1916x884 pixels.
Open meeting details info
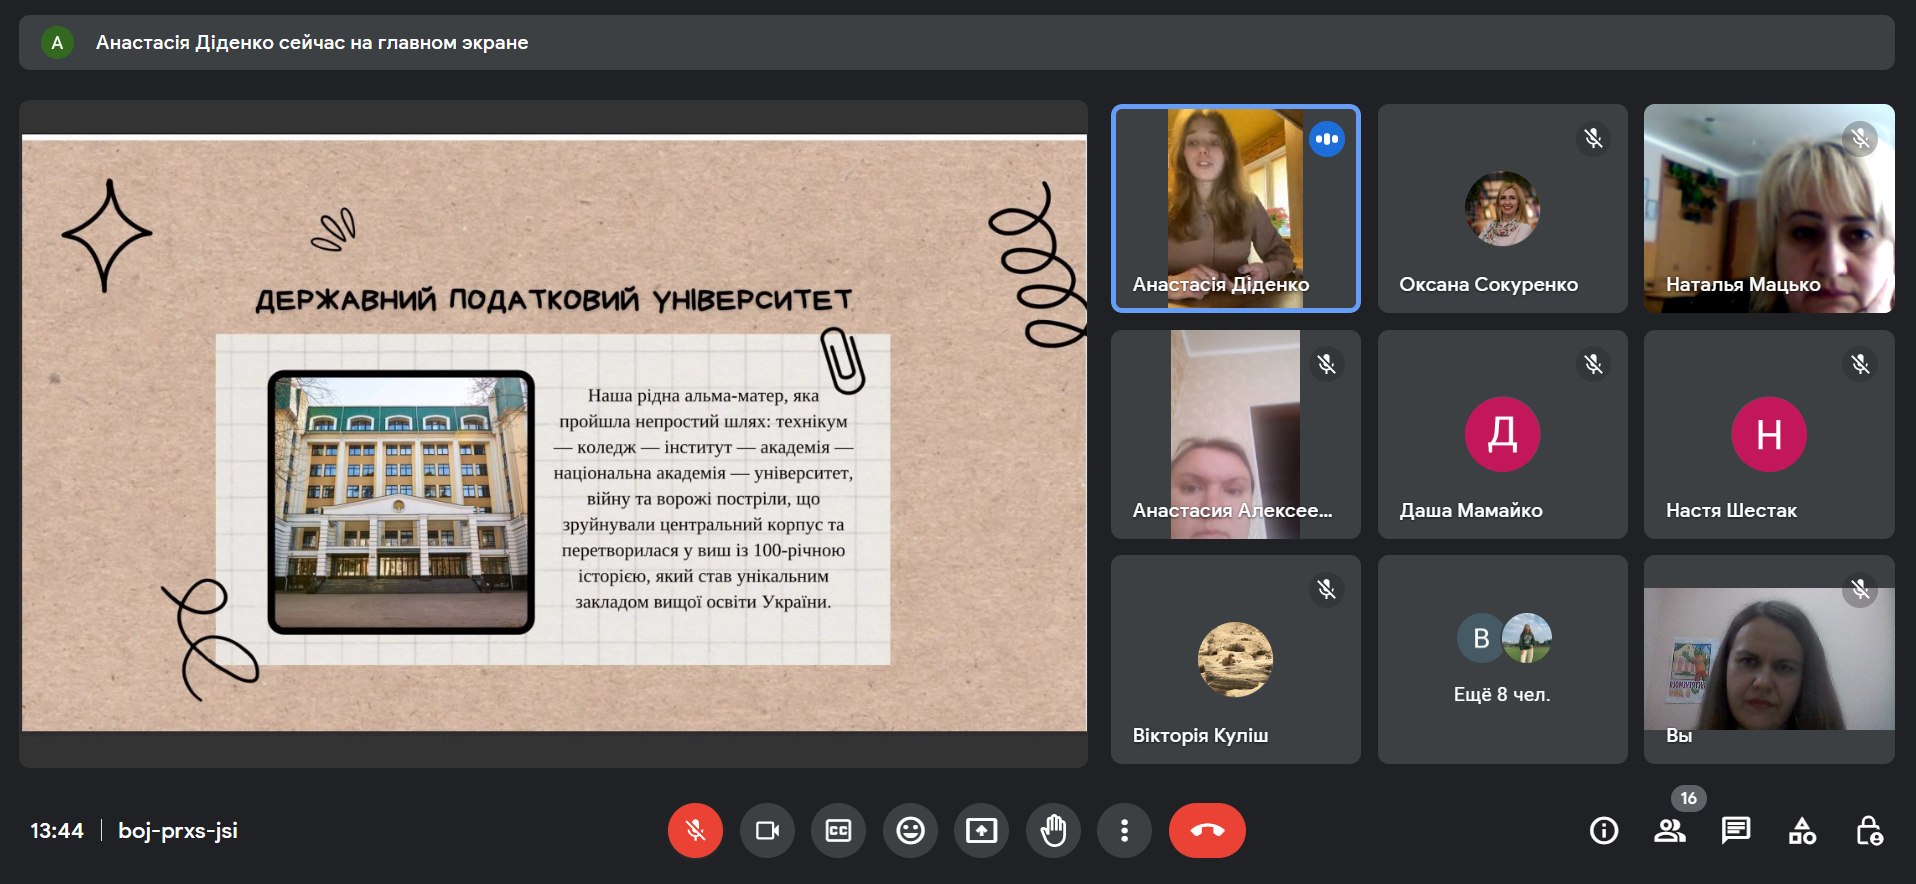(x=1604, y=830)
